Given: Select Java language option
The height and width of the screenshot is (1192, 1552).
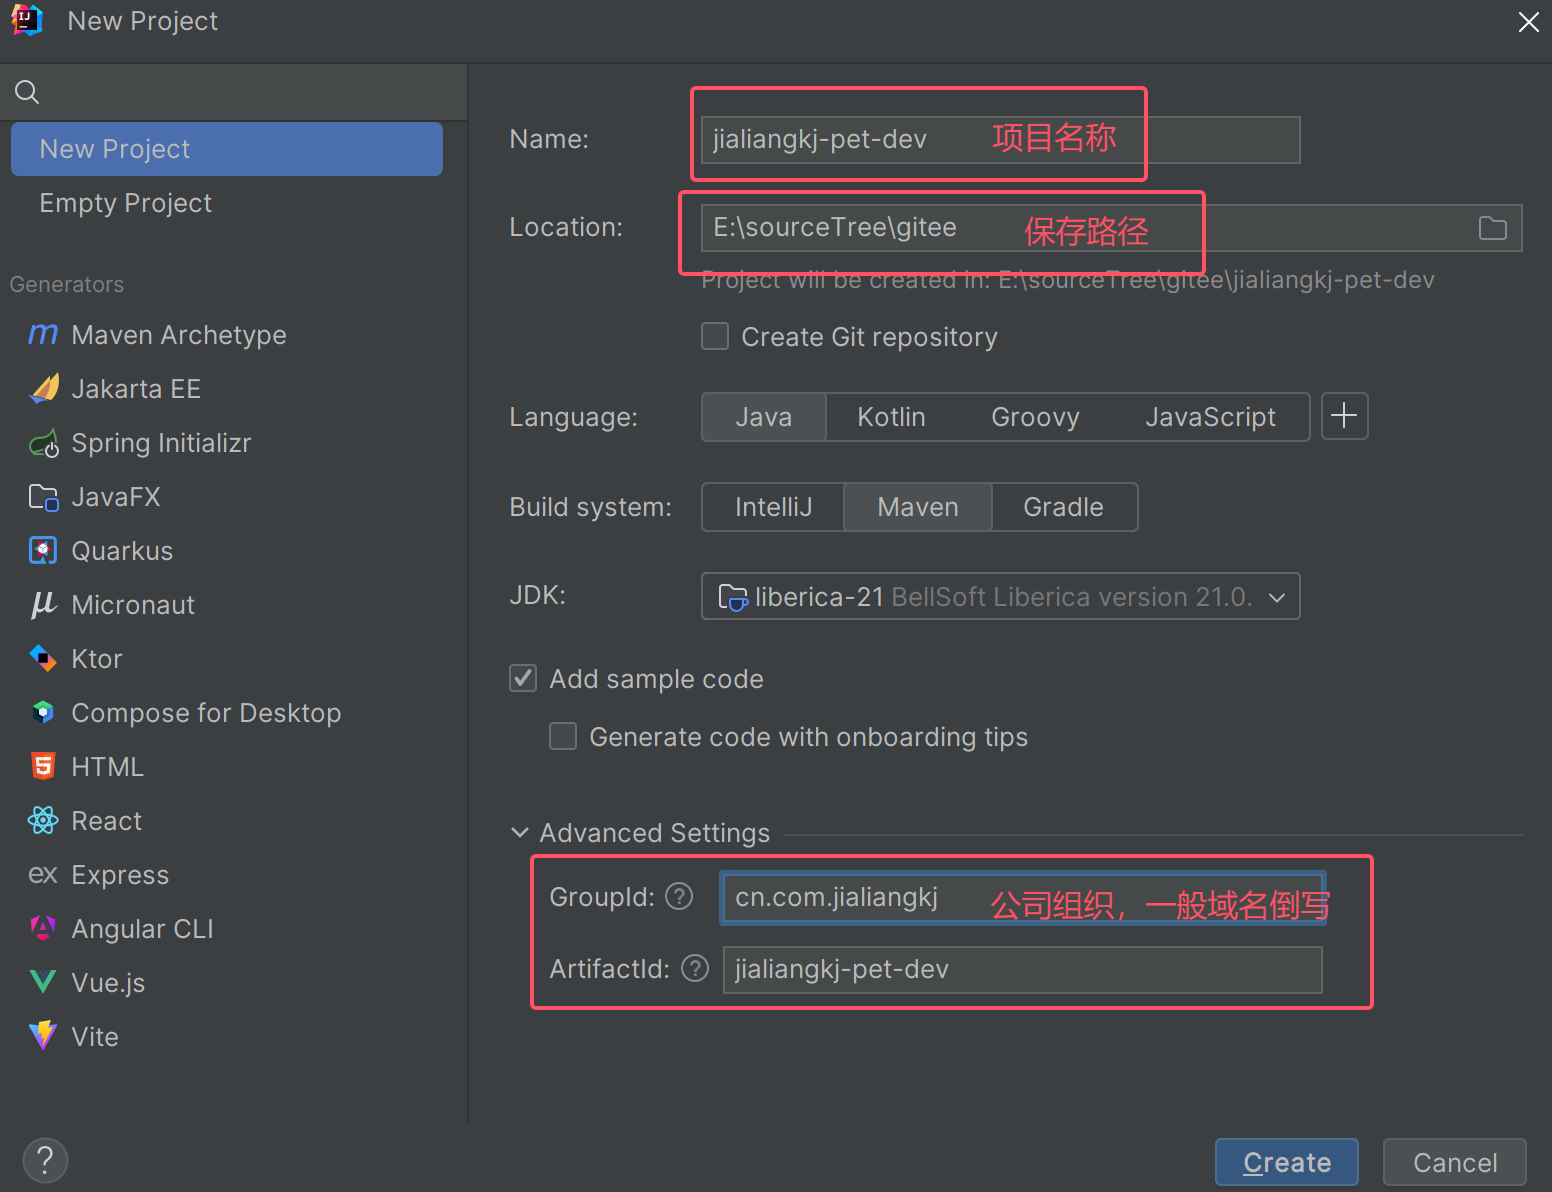Looking at the screenshot, I should coord(764,417).
